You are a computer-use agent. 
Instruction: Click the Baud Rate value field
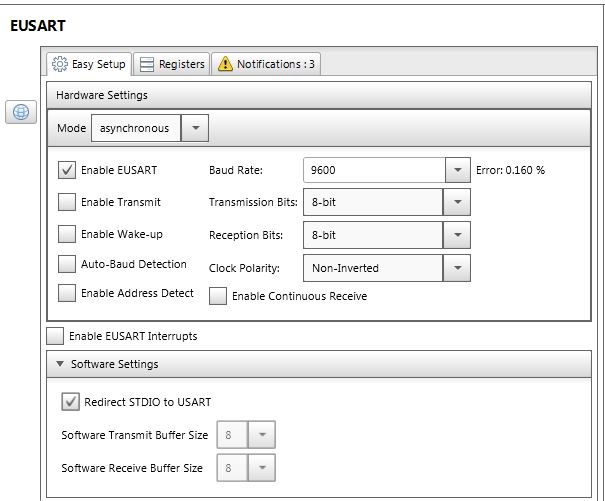click(372, 170)
